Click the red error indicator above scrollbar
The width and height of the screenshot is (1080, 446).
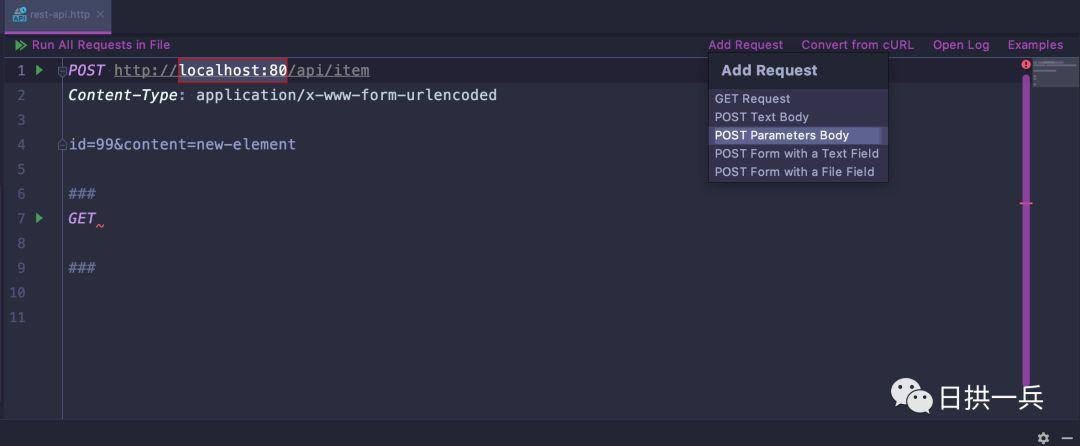tap(1026, 65)
